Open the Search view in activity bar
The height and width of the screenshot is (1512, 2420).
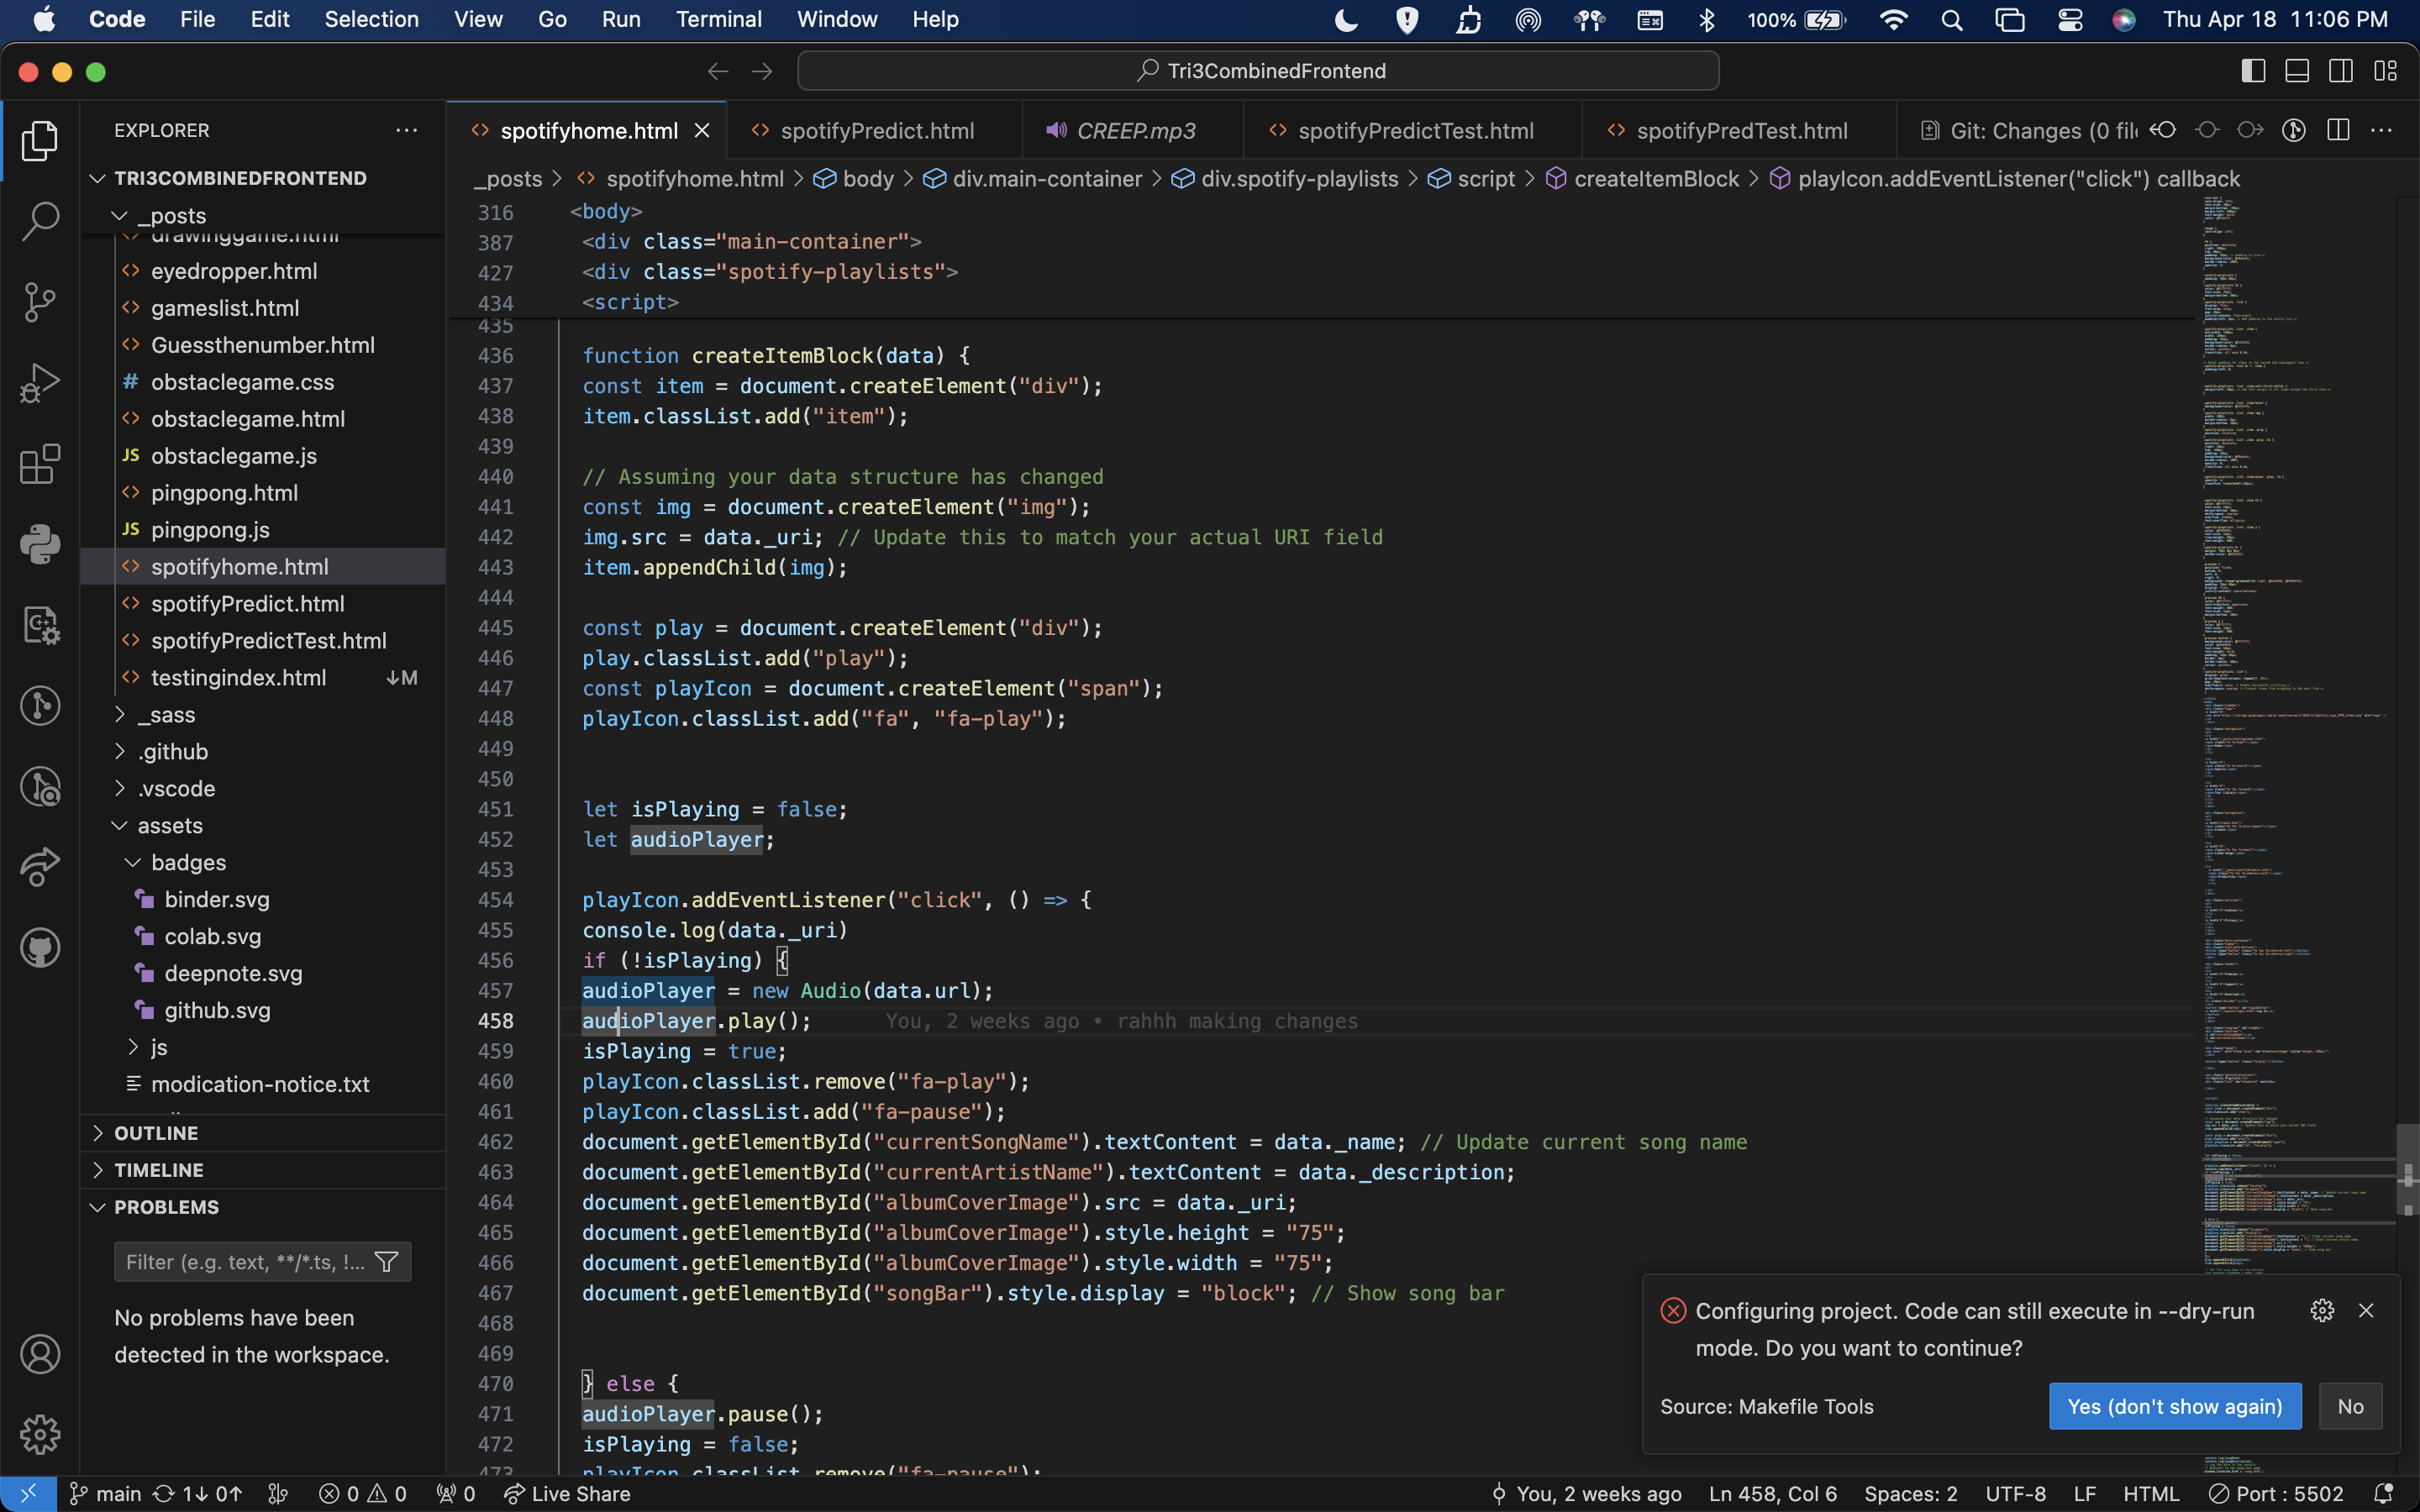[40, 221]
